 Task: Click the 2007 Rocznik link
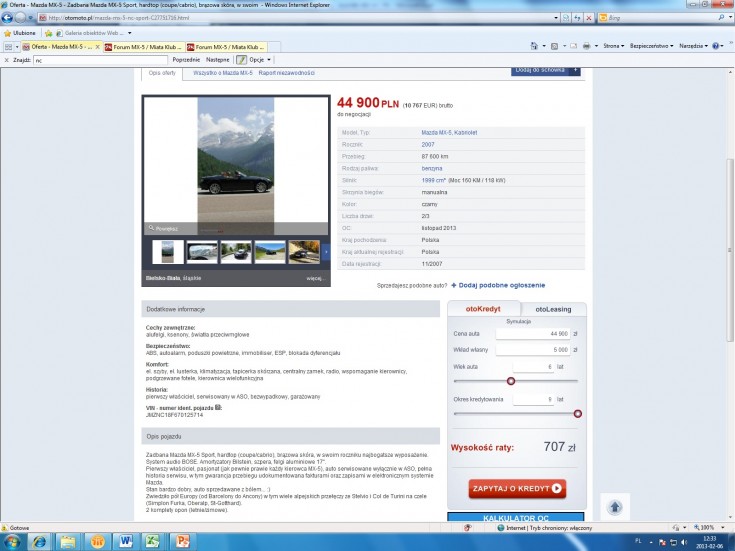pyautogui.click(x=428, y=145)
